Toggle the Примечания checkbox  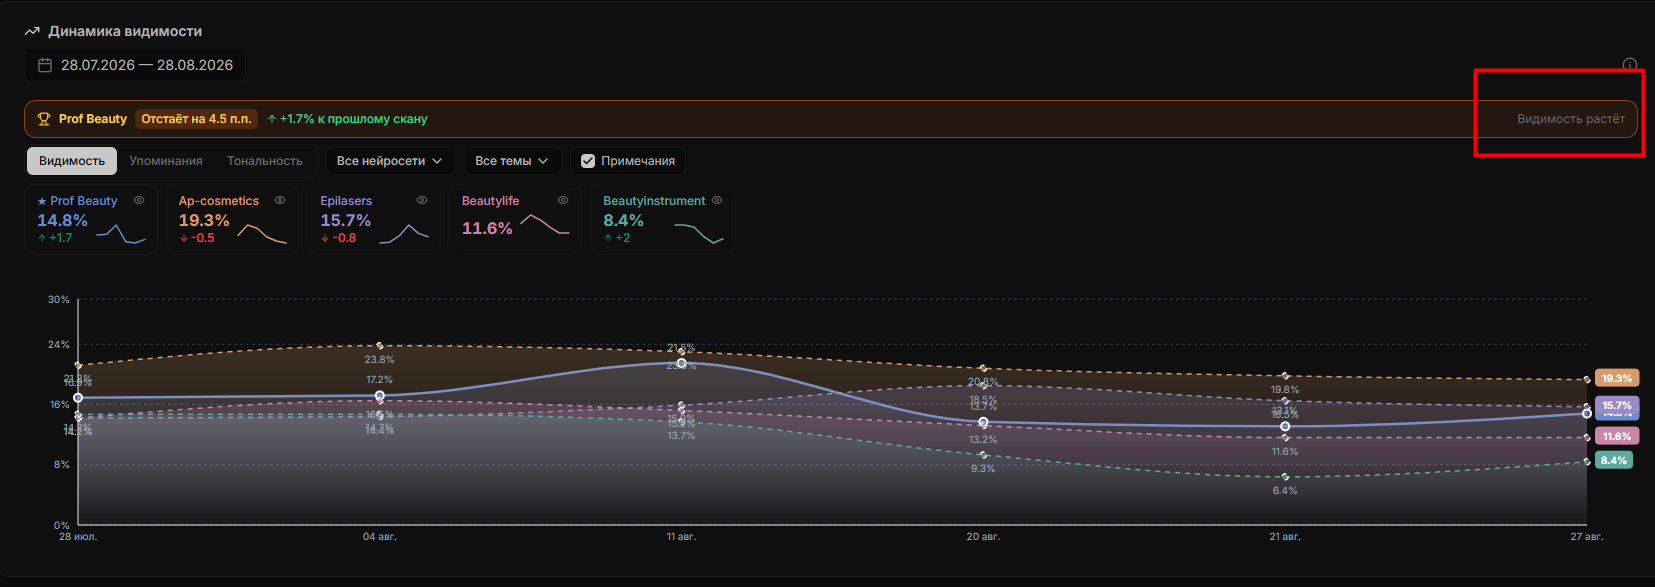coord(588,161)
